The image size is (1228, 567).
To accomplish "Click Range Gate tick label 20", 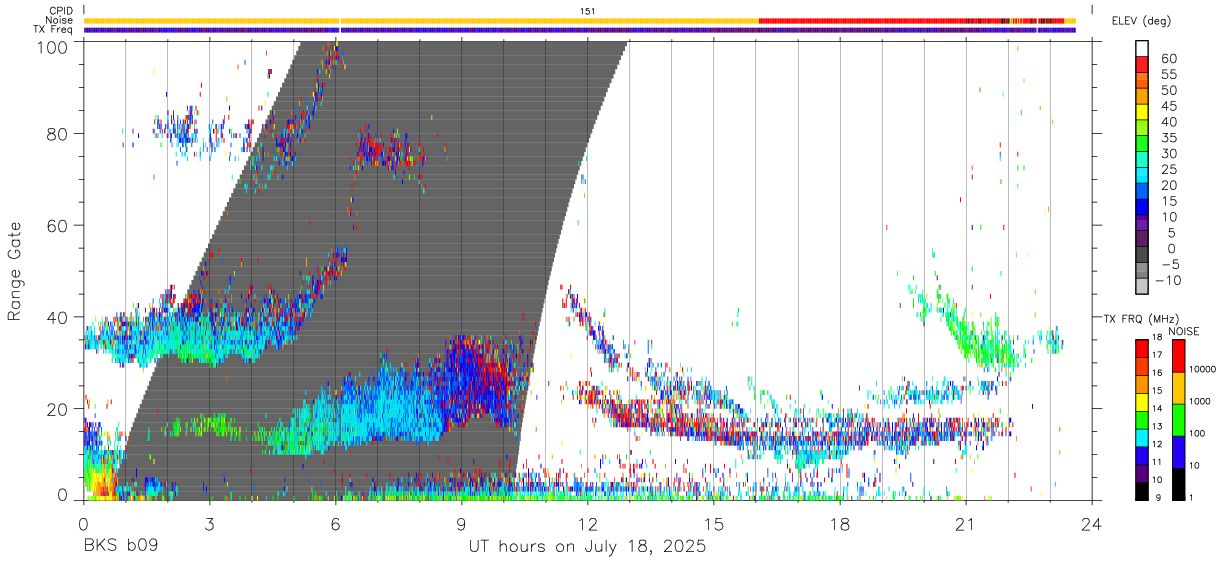I will [56, 409].
